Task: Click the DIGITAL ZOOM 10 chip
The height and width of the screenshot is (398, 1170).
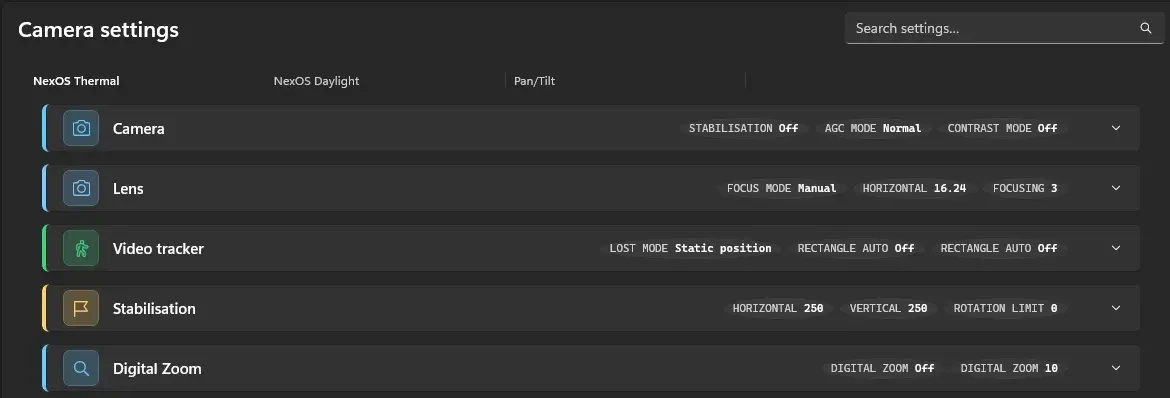Action: tap(1009, 368)
